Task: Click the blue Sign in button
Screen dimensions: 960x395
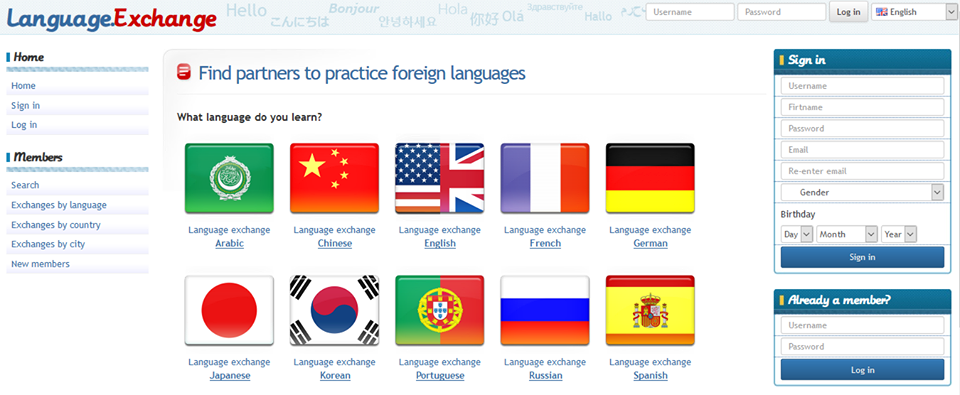Action: [x=862, y=257]
